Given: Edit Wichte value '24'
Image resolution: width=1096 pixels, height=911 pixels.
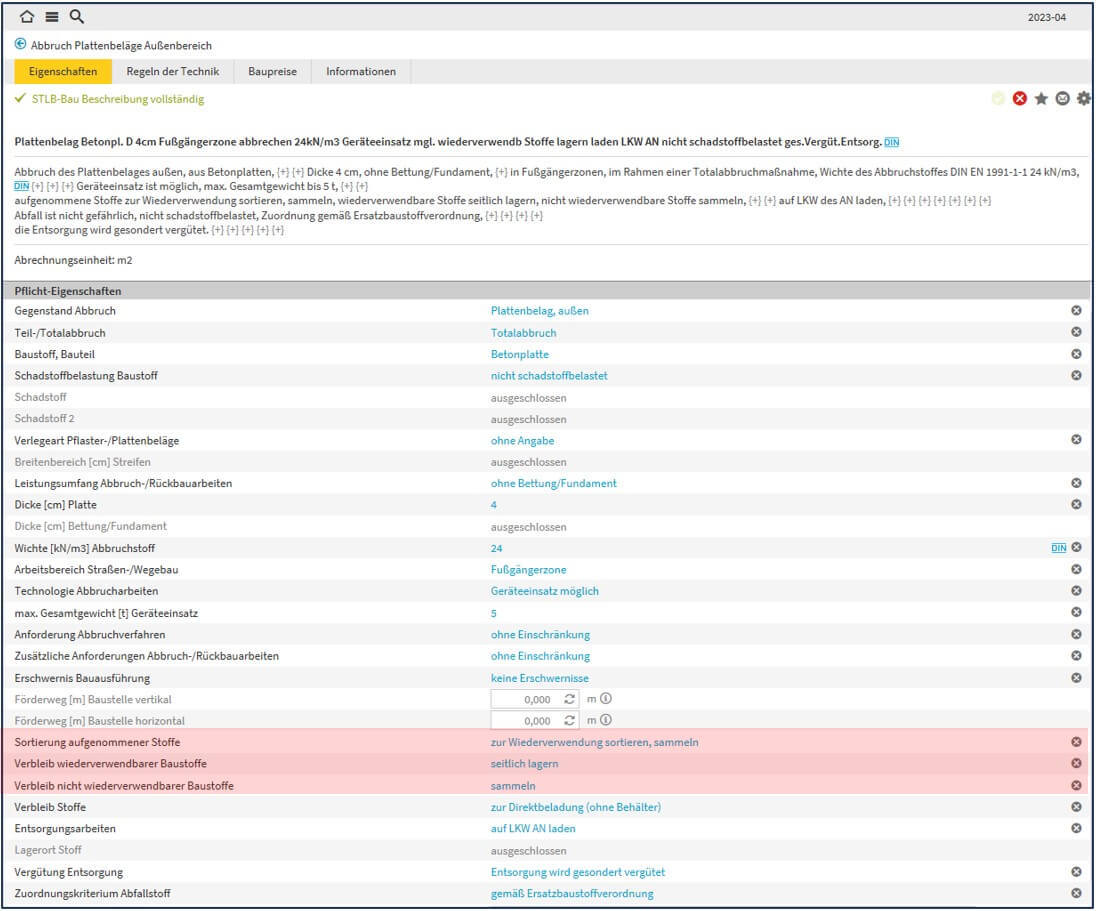Looking at the screenshot, I should 496,549.
